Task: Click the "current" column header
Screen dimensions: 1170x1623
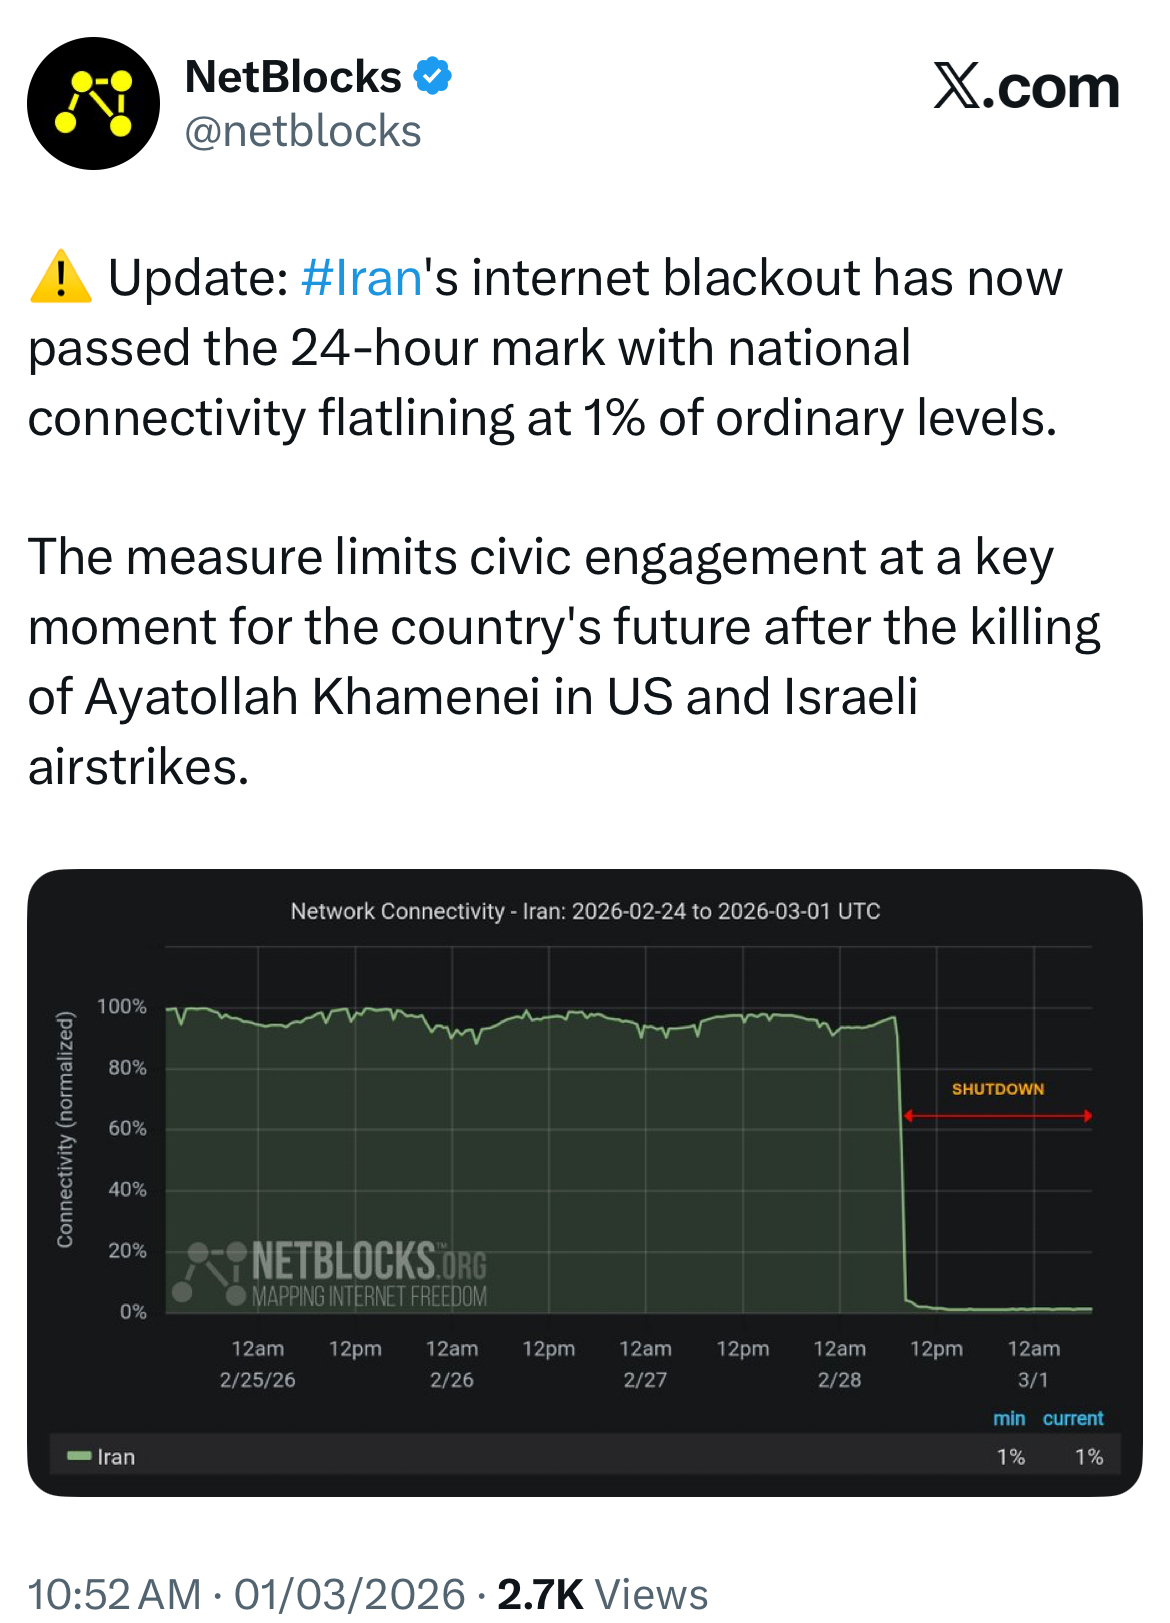Action: 1073,1418
